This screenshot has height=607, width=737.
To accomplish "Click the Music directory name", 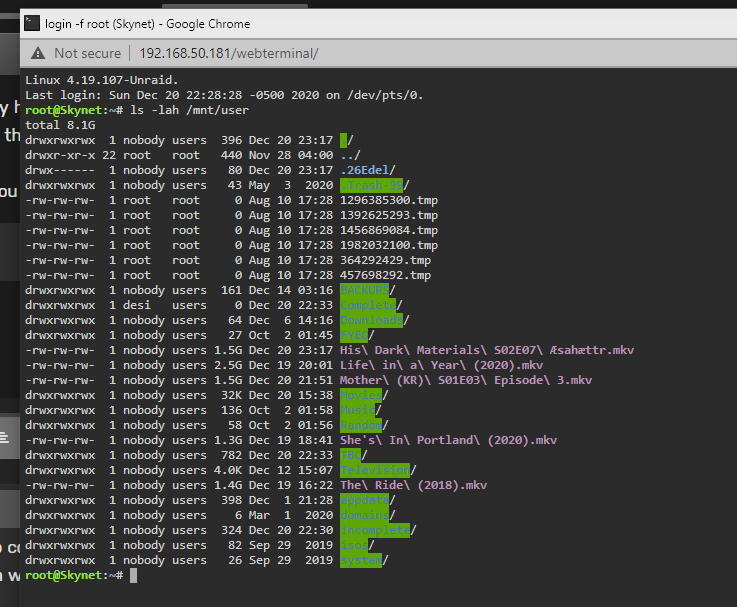I will pos(357,410).
